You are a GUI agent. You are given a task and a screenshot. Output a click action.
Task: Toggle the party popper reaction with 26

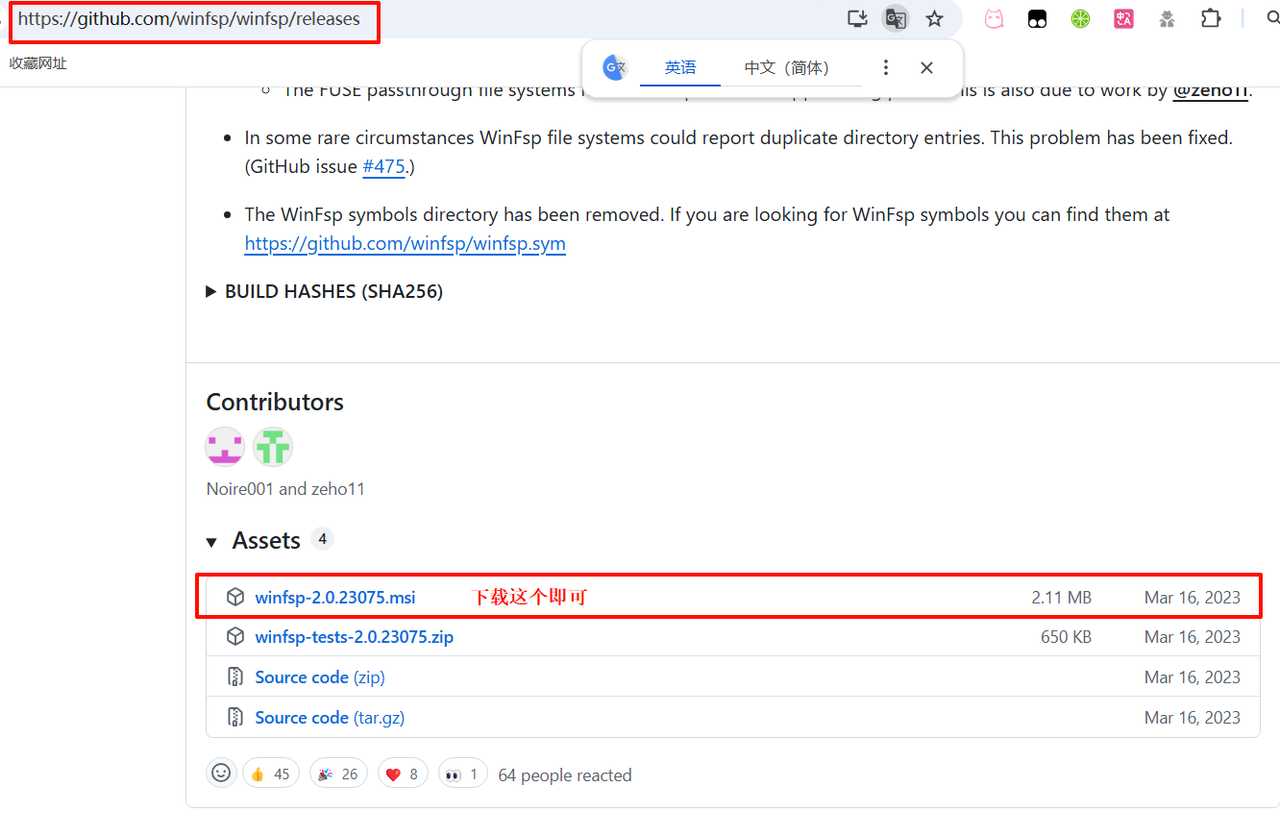tap(338, 774)
